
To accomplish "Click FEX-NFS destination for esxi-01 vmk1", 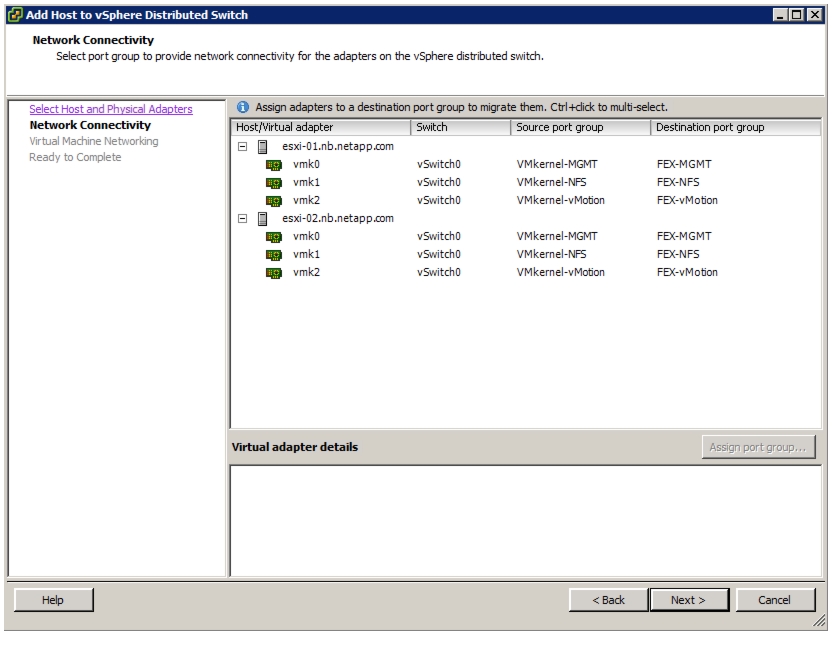I will [678, 182].
